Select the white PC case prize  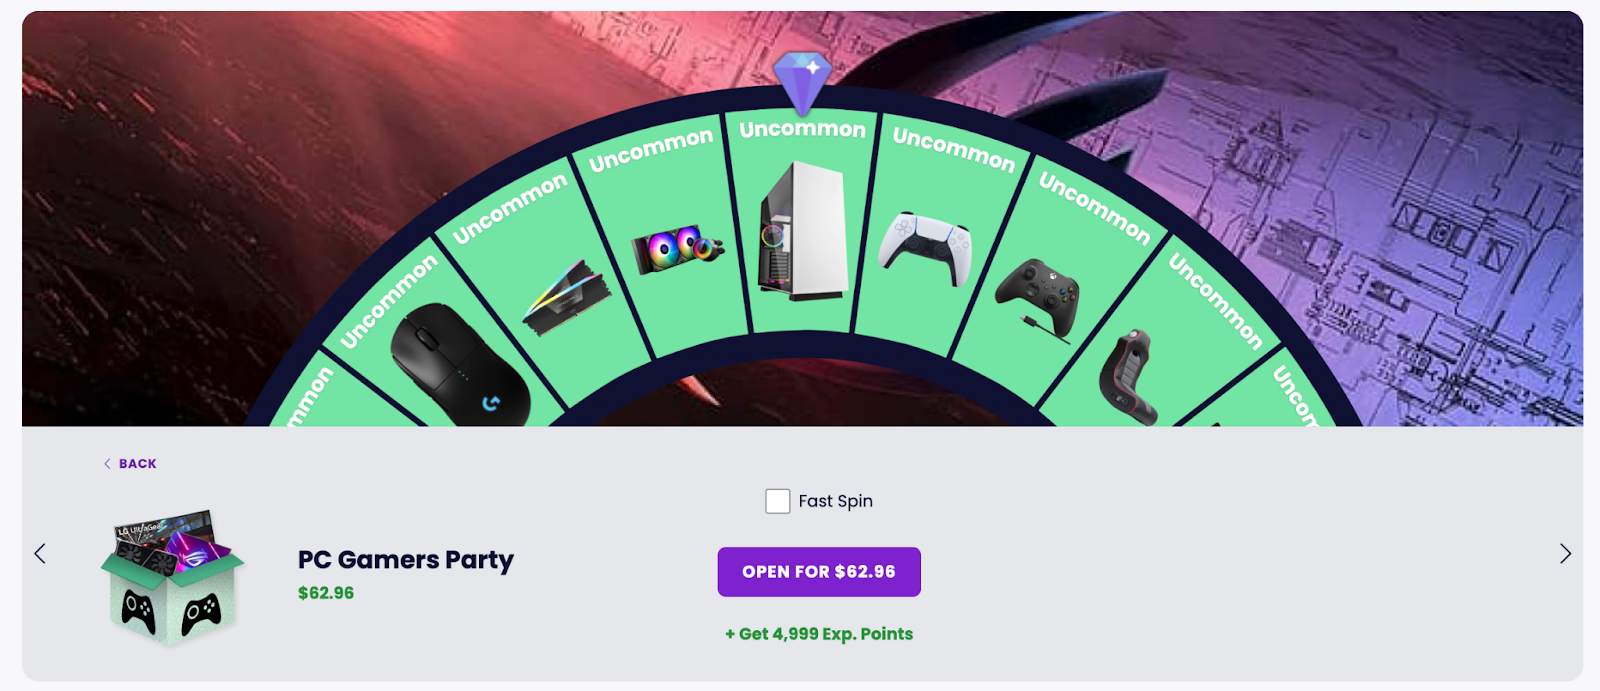[x=803, y=232]
